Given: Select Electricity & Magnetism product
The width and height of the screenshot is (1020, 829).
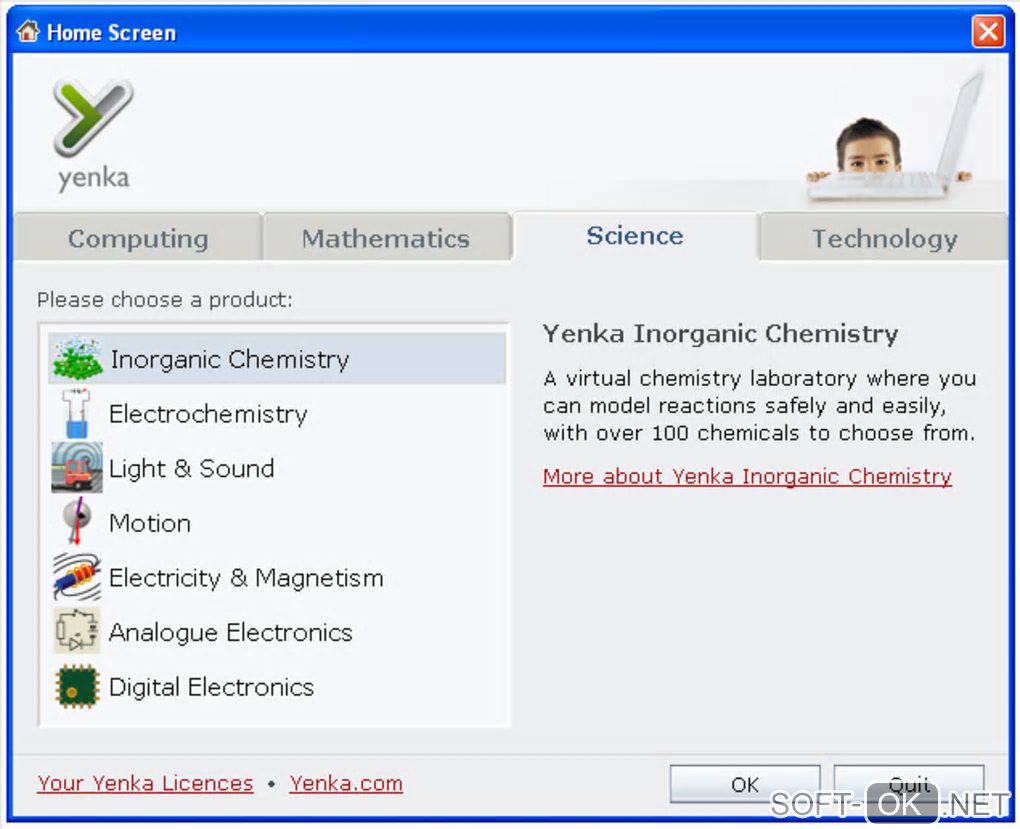Looking at the screenshot, I should 277,577.
